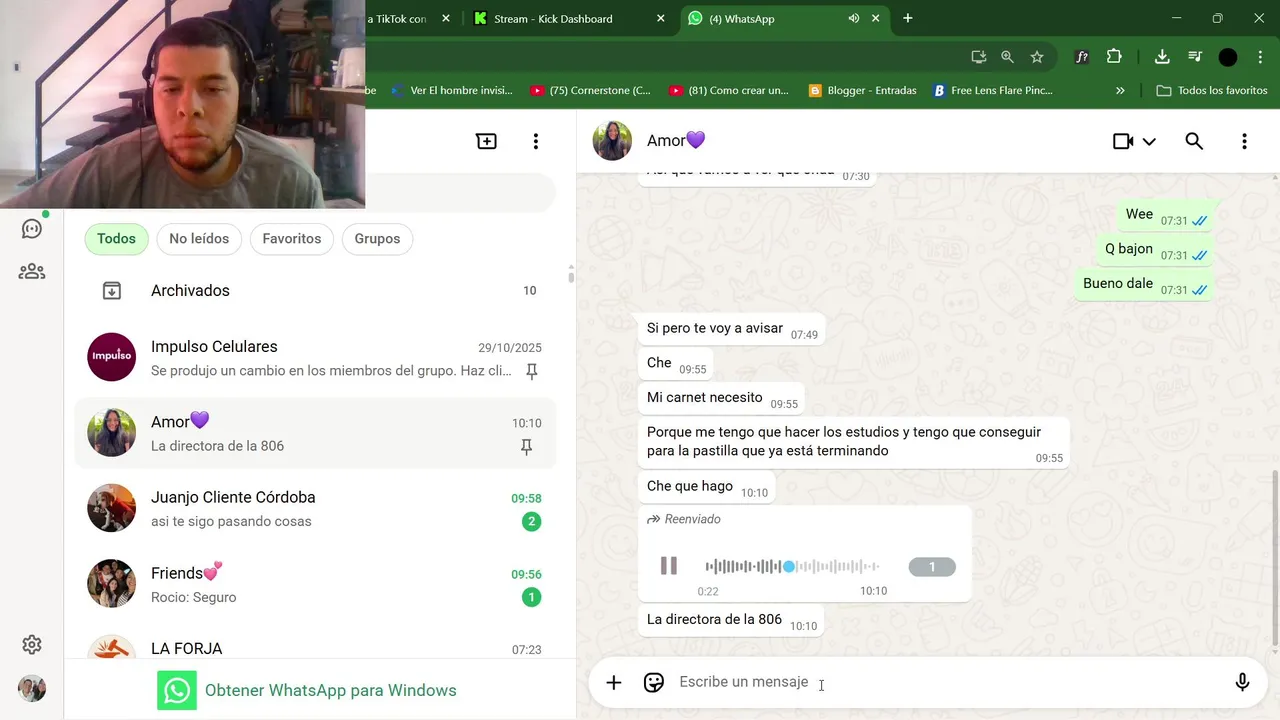This screenshot has height=720, width=1280.
Task: Change voice message playback speed 1x
Action: (x=932, y=567)
